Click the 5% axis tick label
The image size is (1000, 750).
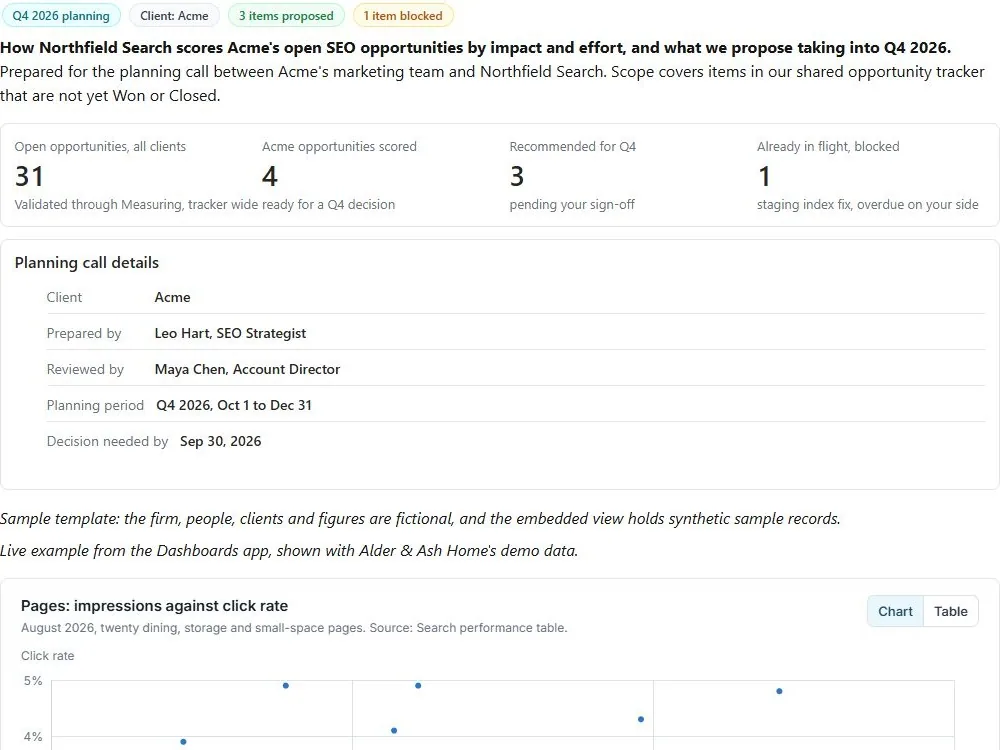(33, 681)
